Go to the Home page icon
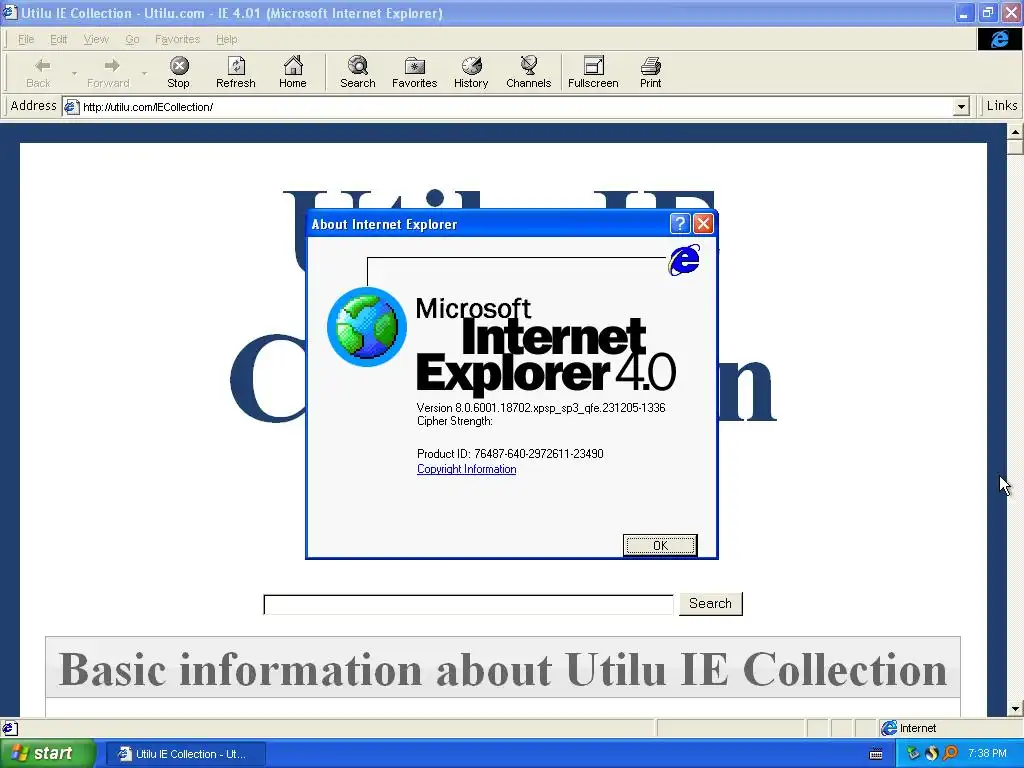Screen dimensions: 1024x768 pyautogui.click(x=293, y=72)
